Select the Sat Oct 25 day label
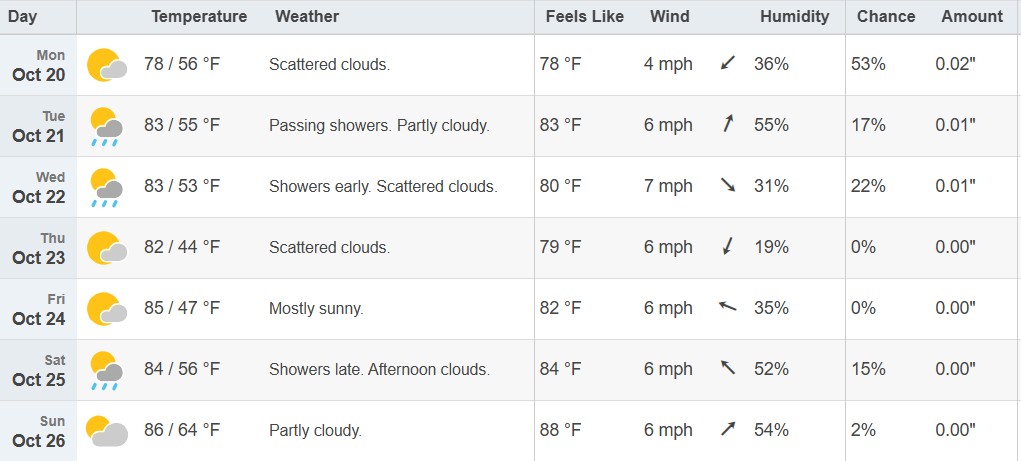The height and width of the screenshot is (461, 1021). coord(39,370)
